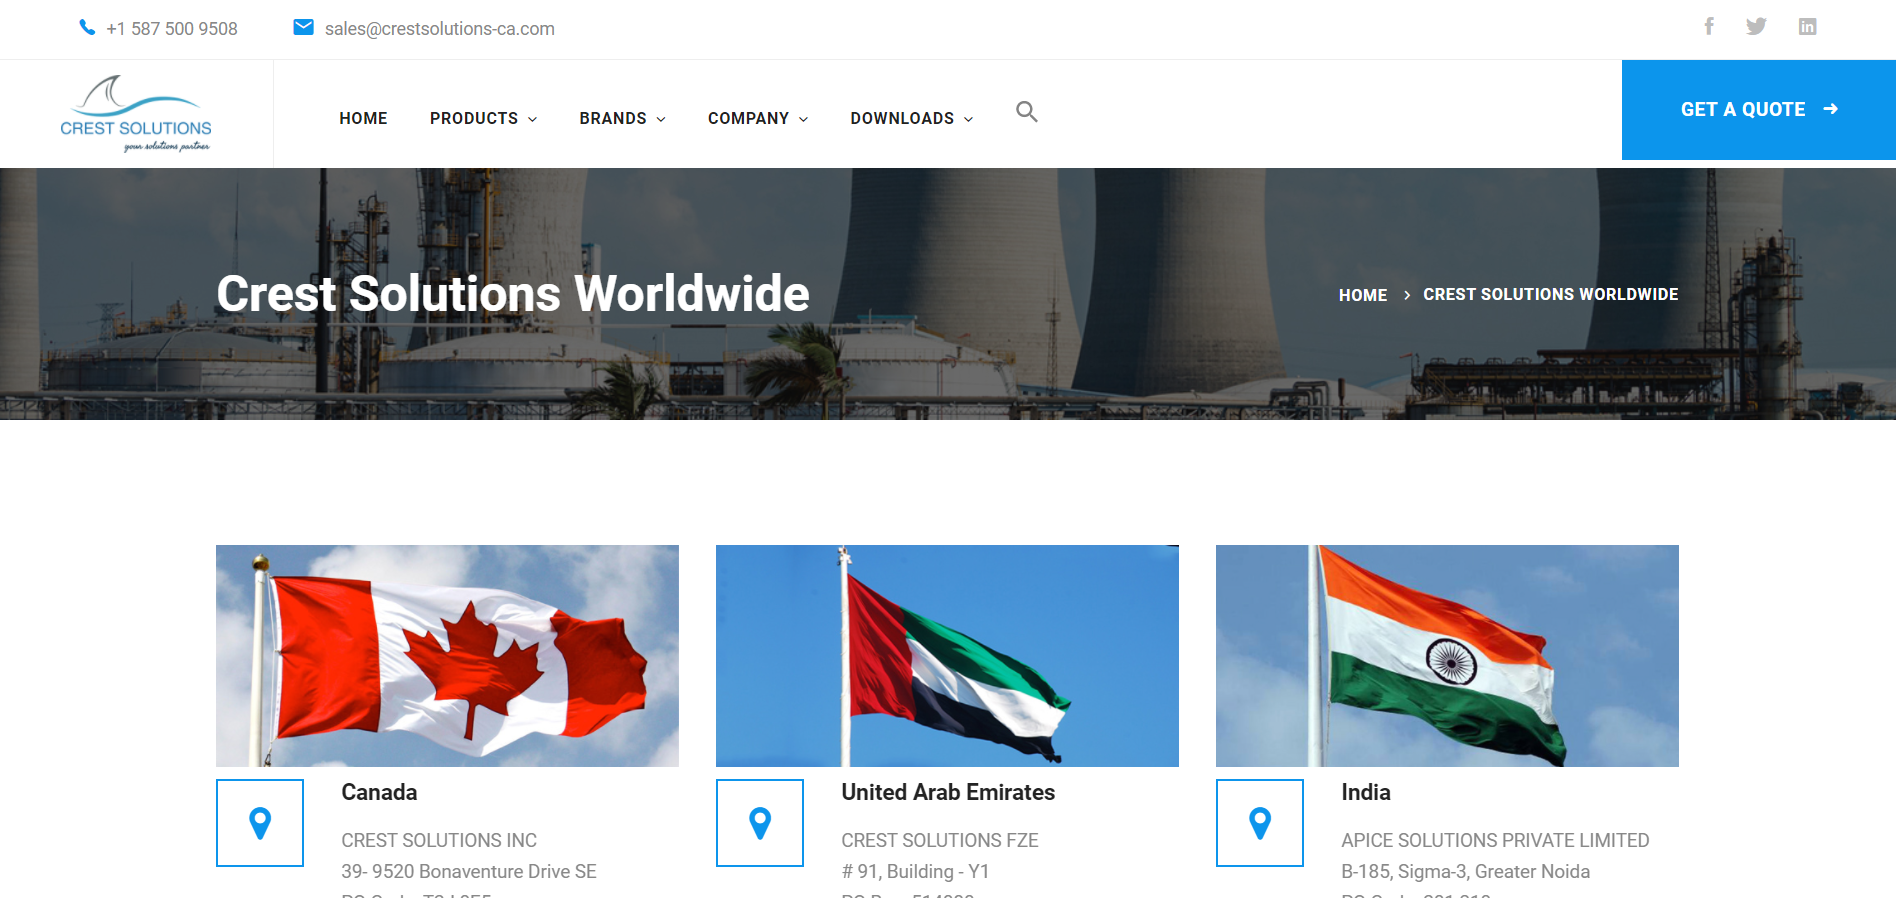Click the United Arab Emirates location pin
Viewport: 1896px width, 898px height.
pos(760,823)
